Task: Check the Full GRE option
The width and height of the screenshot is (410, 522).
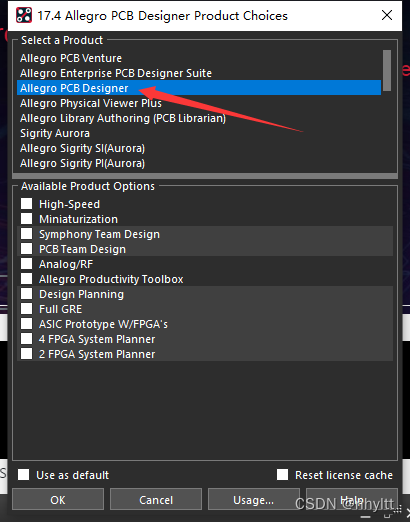Action: [x=27, y=309]
